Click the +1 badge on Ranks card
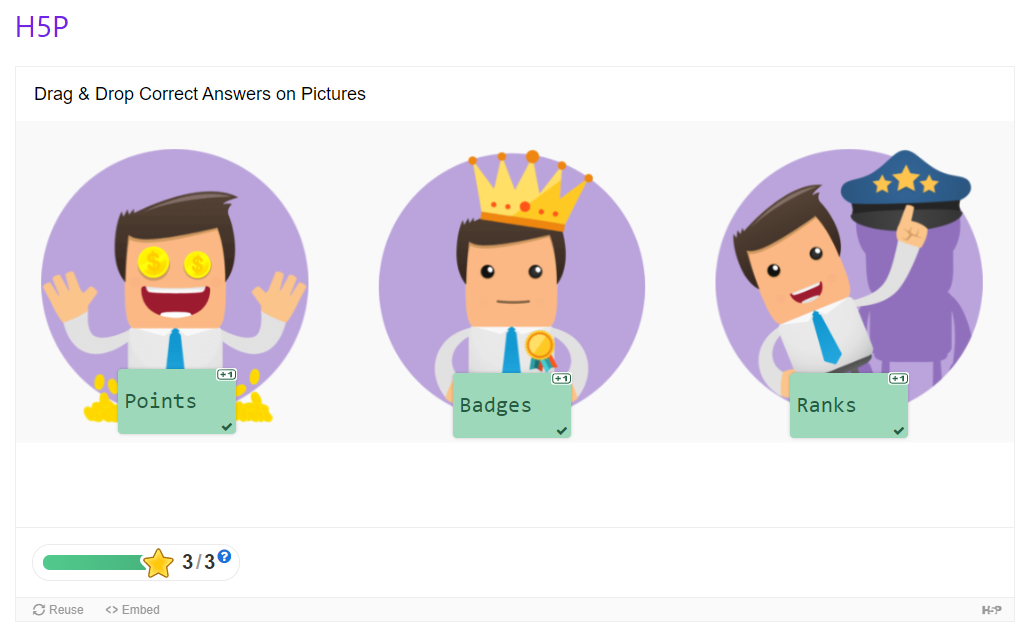Screen dimensions: 1025x631 898,379
